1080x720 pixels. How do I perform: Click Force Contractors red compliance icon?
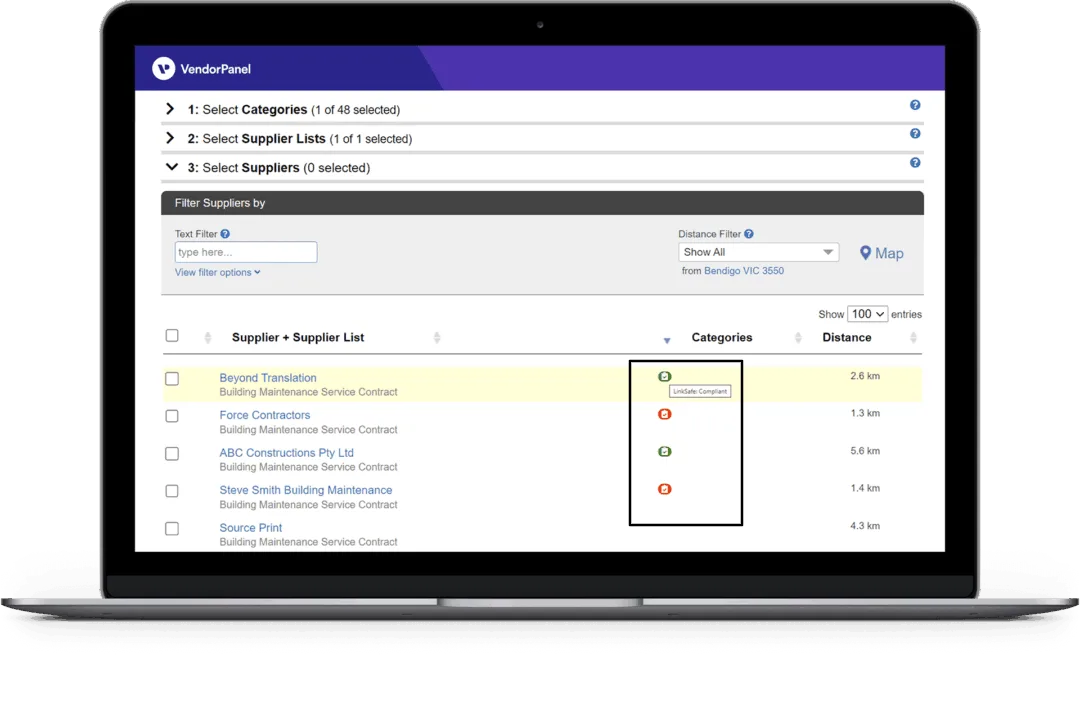(x=664, y=414)
